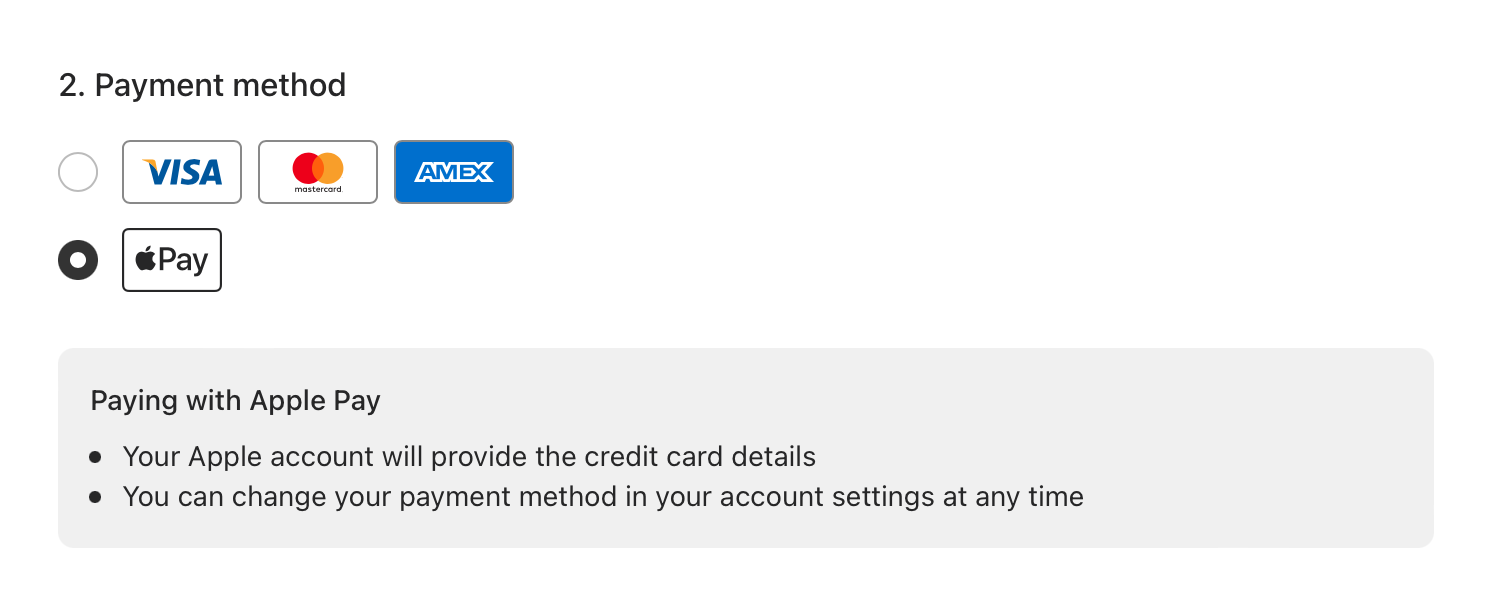Click the bullet before 'You can change'
Viewport: 1492px width, 606px height.
[95, 496]
